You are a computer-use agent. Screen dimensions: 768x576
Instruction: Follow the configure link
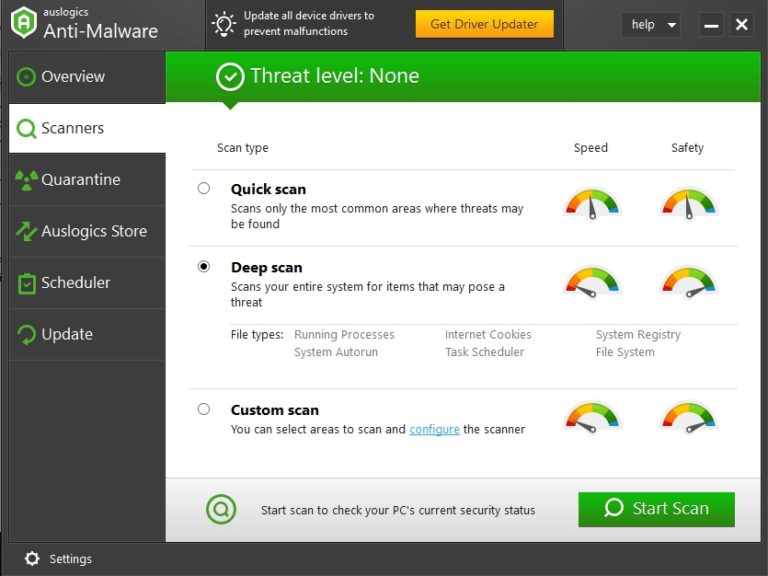434,430
